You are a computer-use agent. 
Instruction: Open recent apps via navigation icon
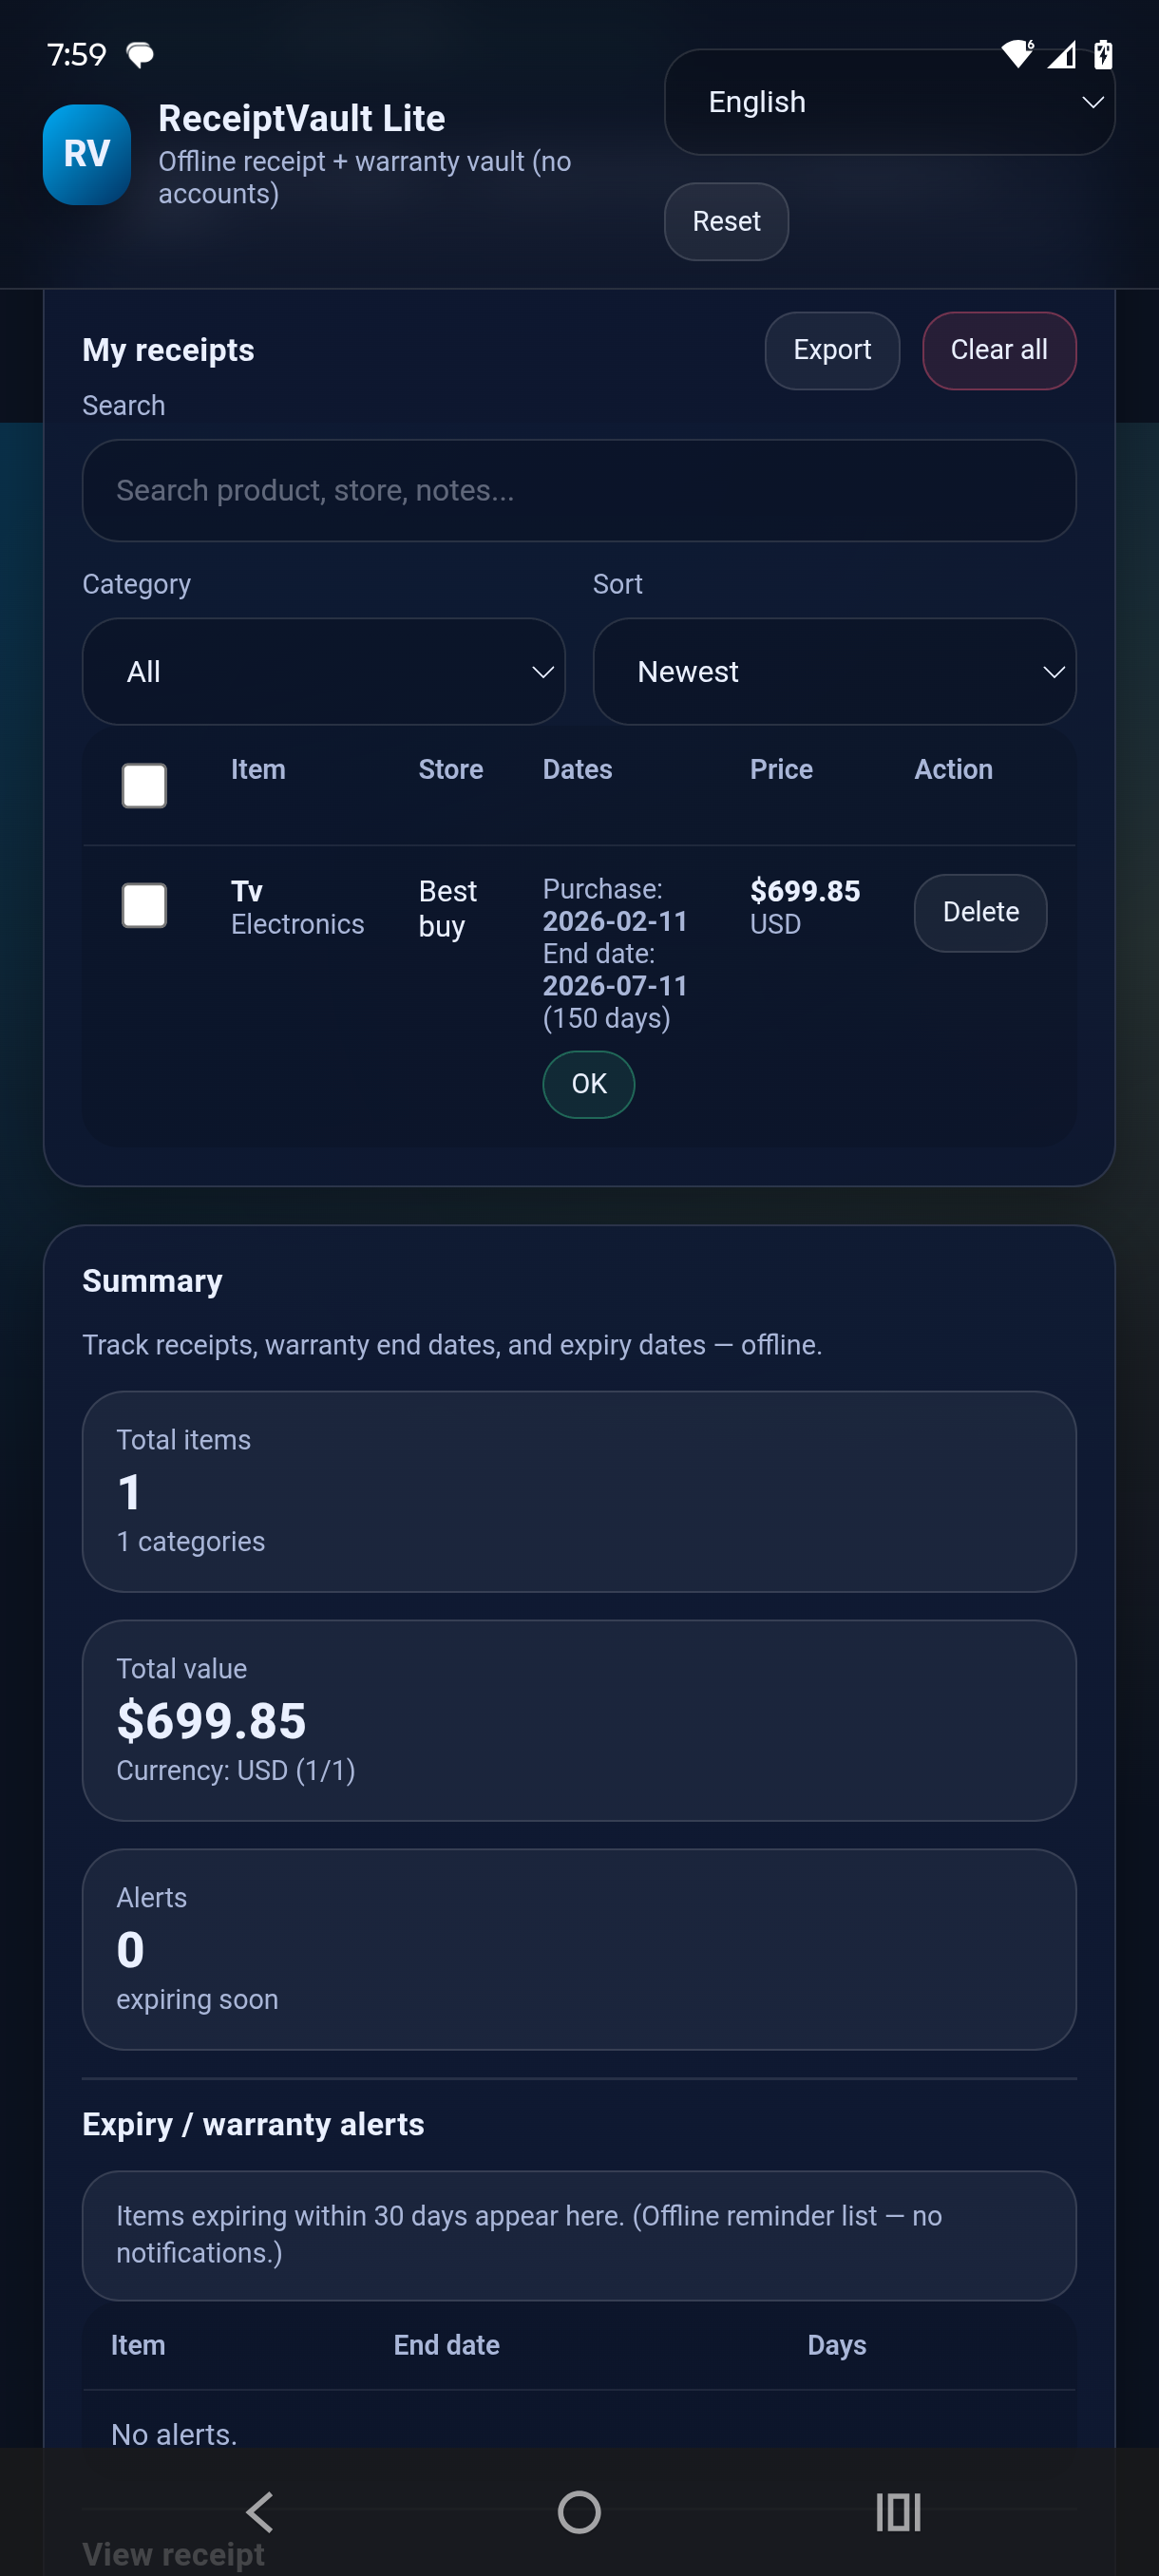(897, 2511)
